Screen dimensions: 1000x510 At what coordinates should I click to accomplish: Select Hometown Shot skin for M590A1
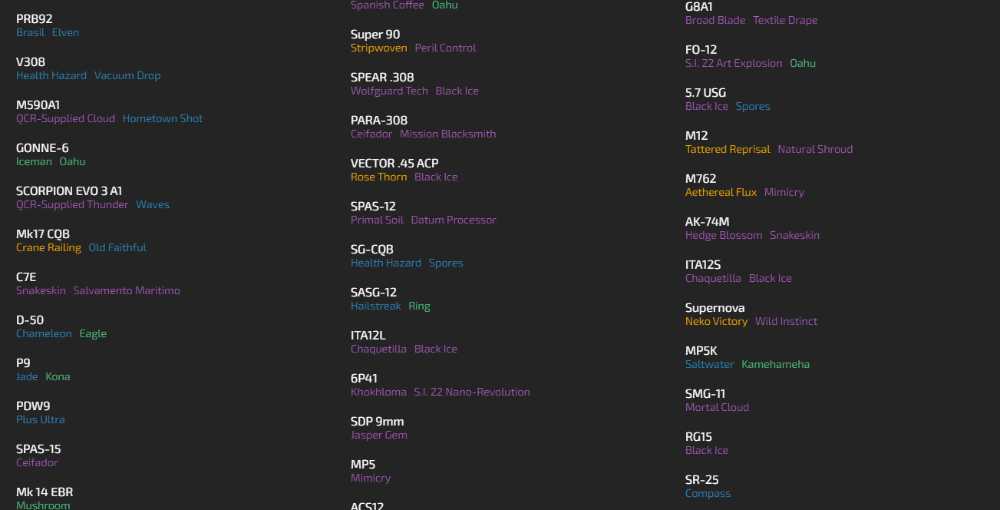tap(163, 119)
